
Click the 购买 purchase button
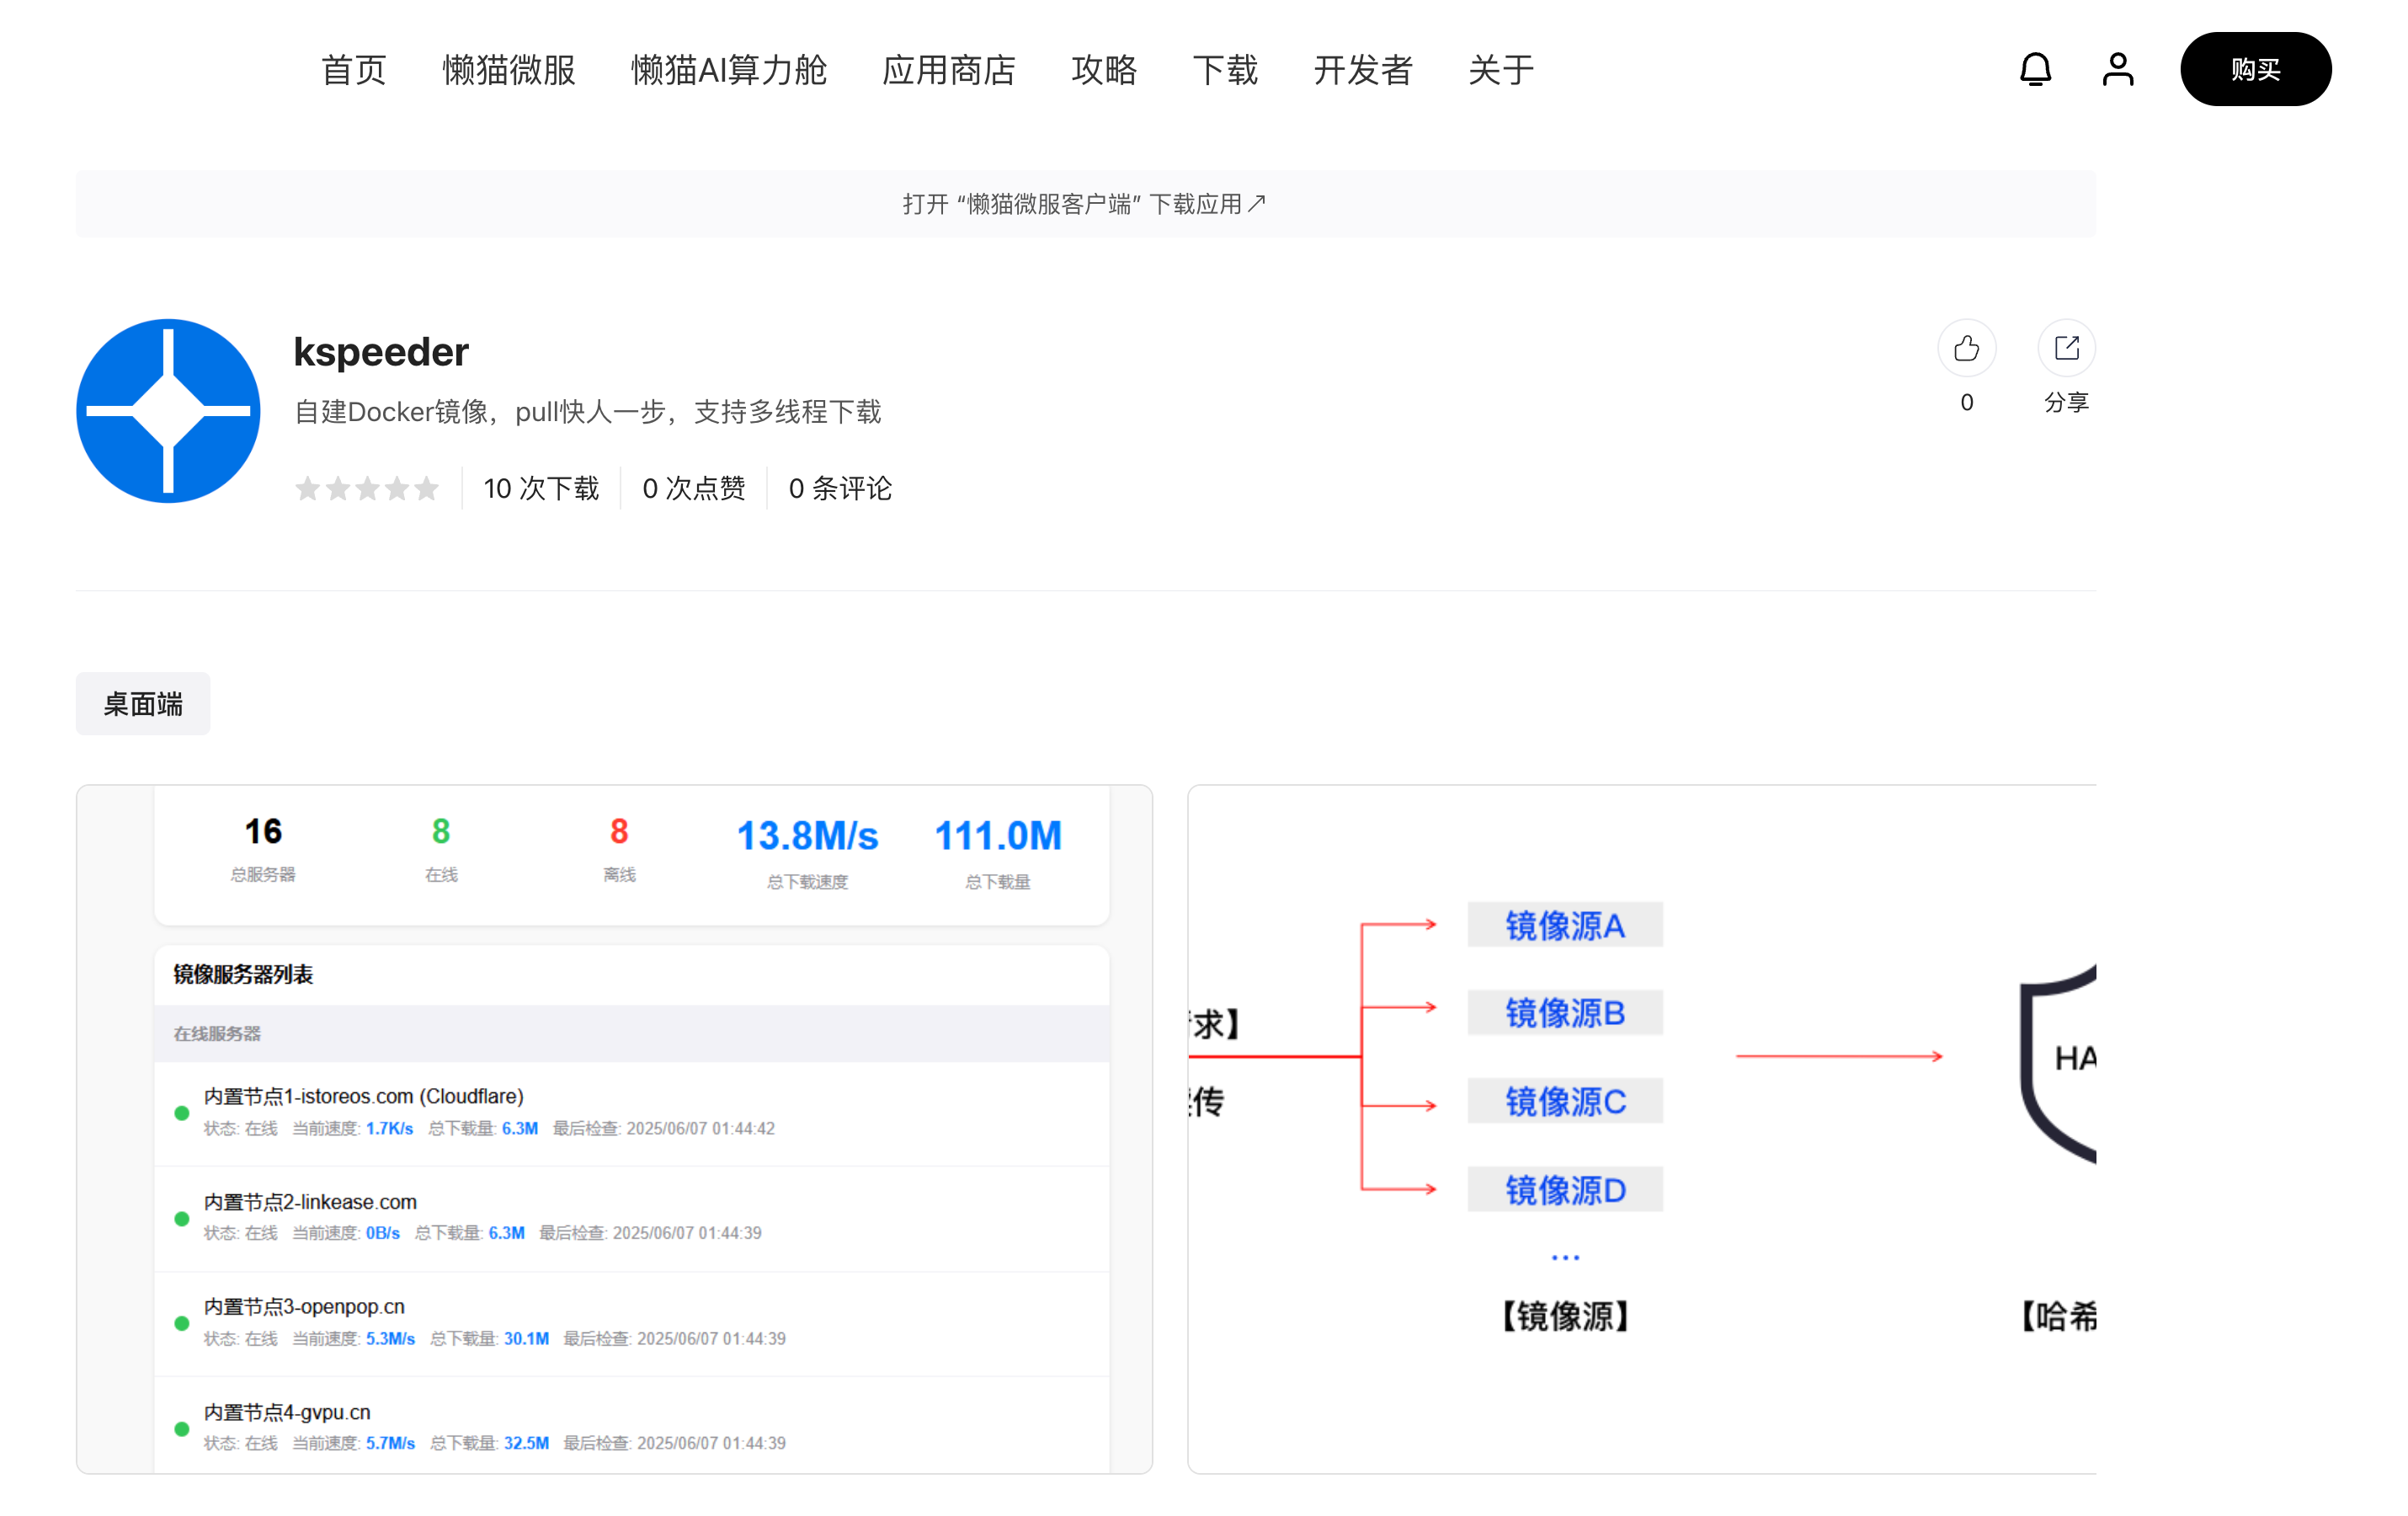tap(2254, 70)
